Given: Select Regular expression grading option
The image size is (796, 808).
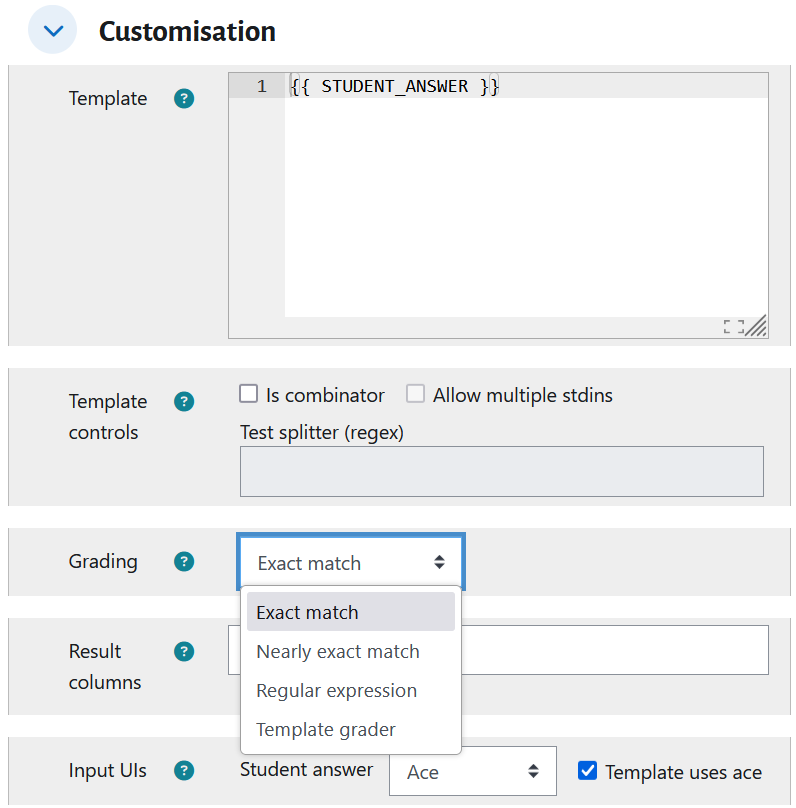Looking at the screenshot, I should tap(351, 691).
